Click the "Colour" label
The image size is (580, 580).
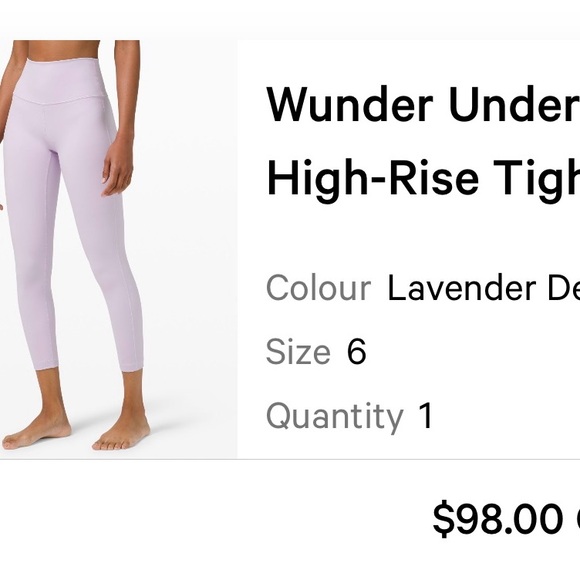point(318,288)
